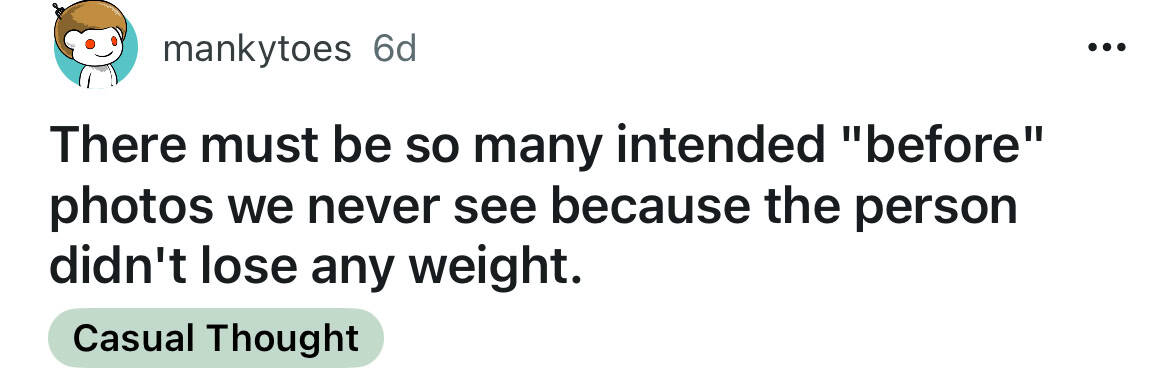Click the word "Casual" inside the flair
Image resolution: width=1158 pixels, height=379 pixels.
click(134, 338)
